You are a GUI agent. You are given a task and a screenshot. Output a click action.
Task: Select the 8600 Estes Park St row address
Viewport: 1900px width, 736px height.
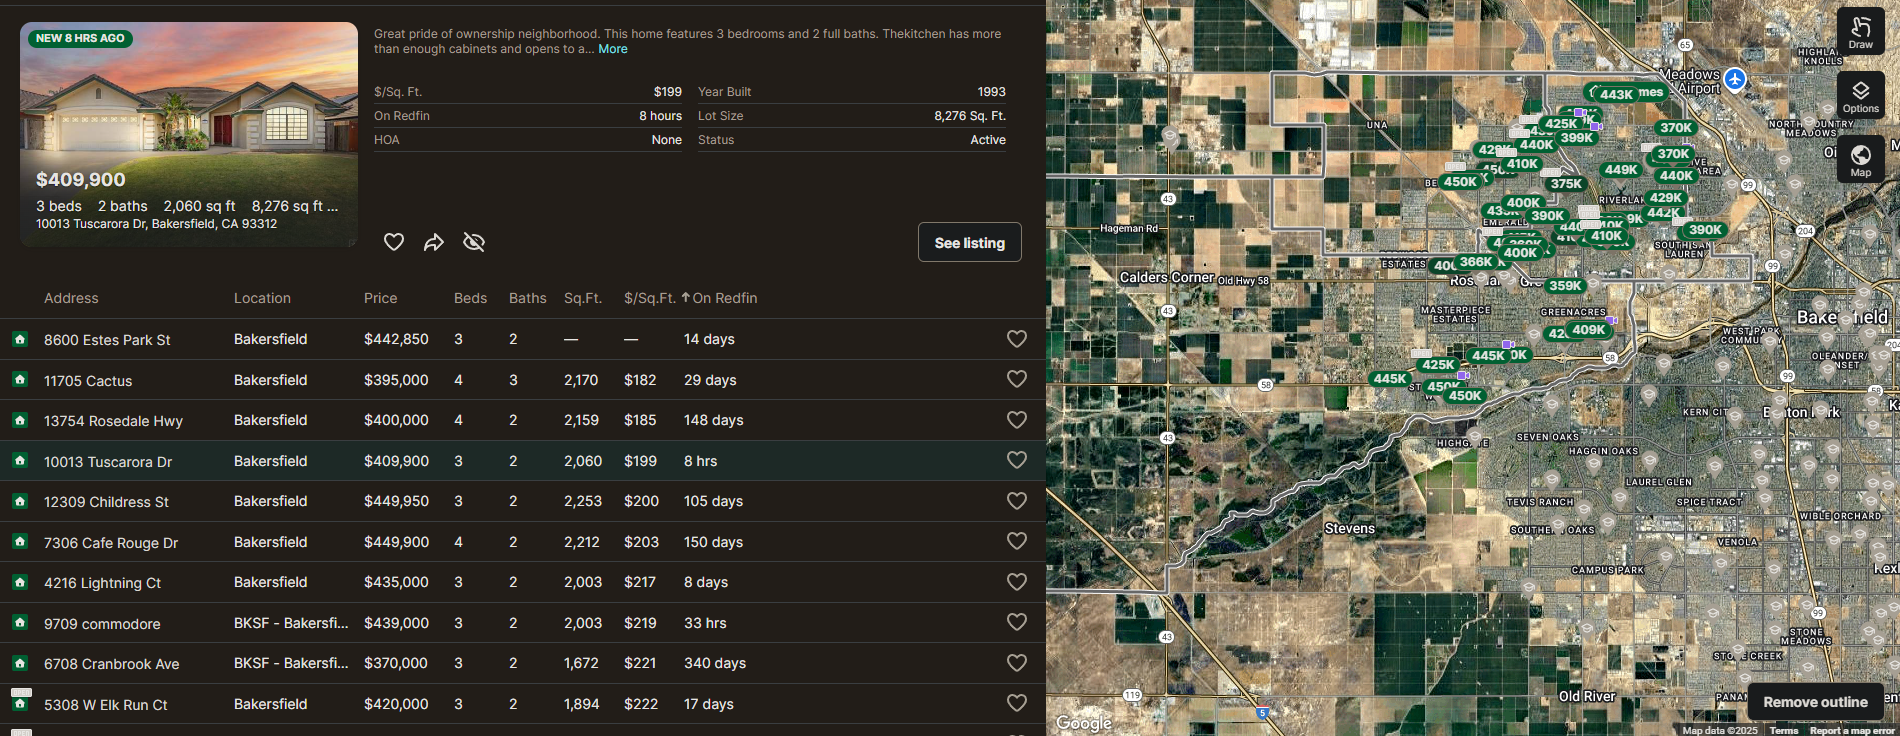click(x=107, y=340)
